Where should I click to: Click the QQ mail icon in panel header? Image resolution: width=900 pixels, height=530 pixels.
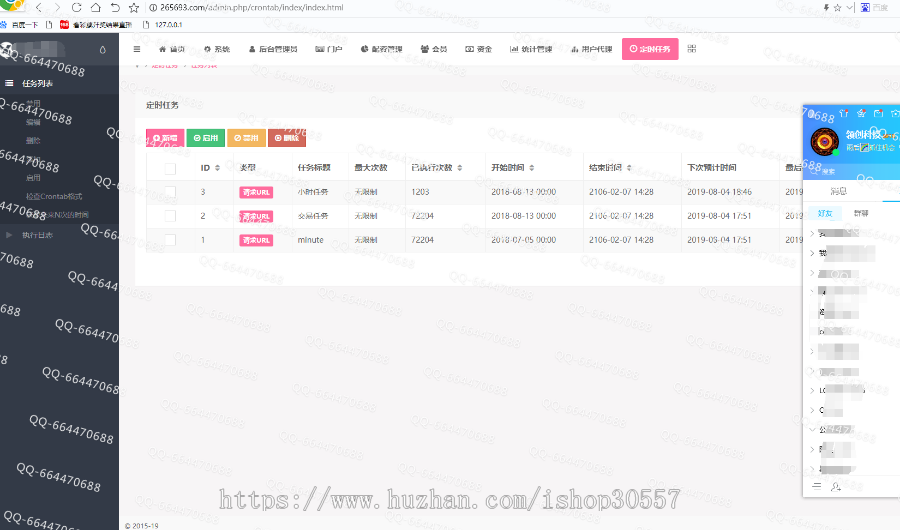878,113
